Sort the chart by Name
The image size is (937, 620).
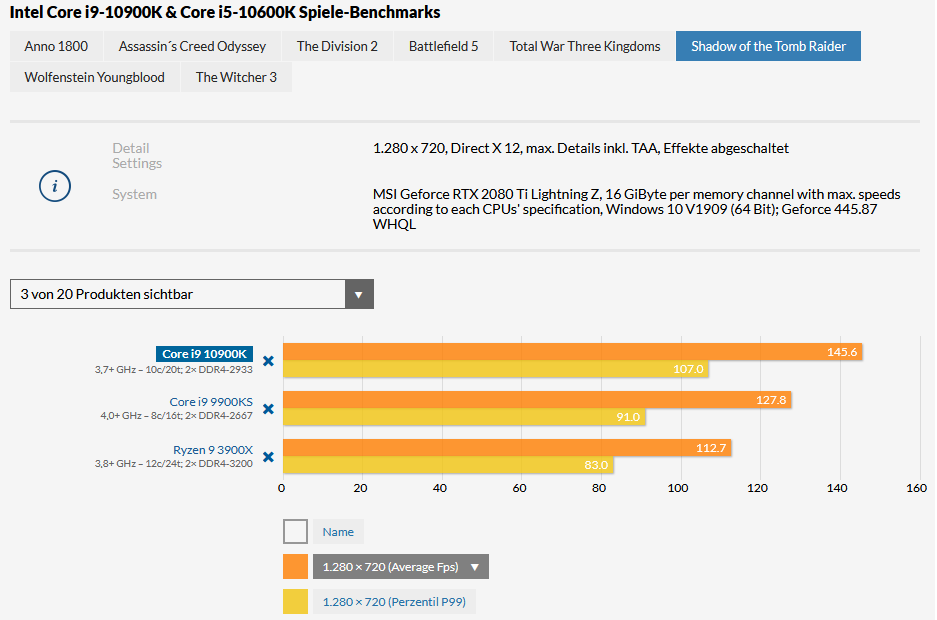(x=338, y=532)
